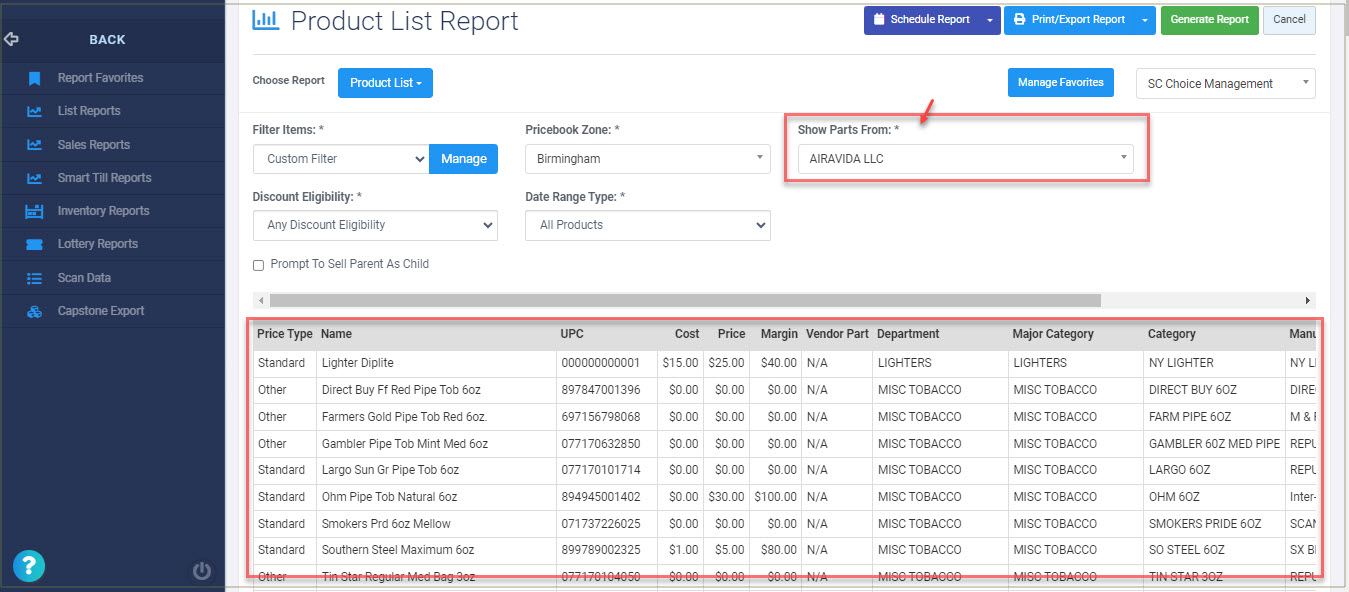Click the Name column header
Viewport: 1349px width, 592px height.
[x=337, y=334]
